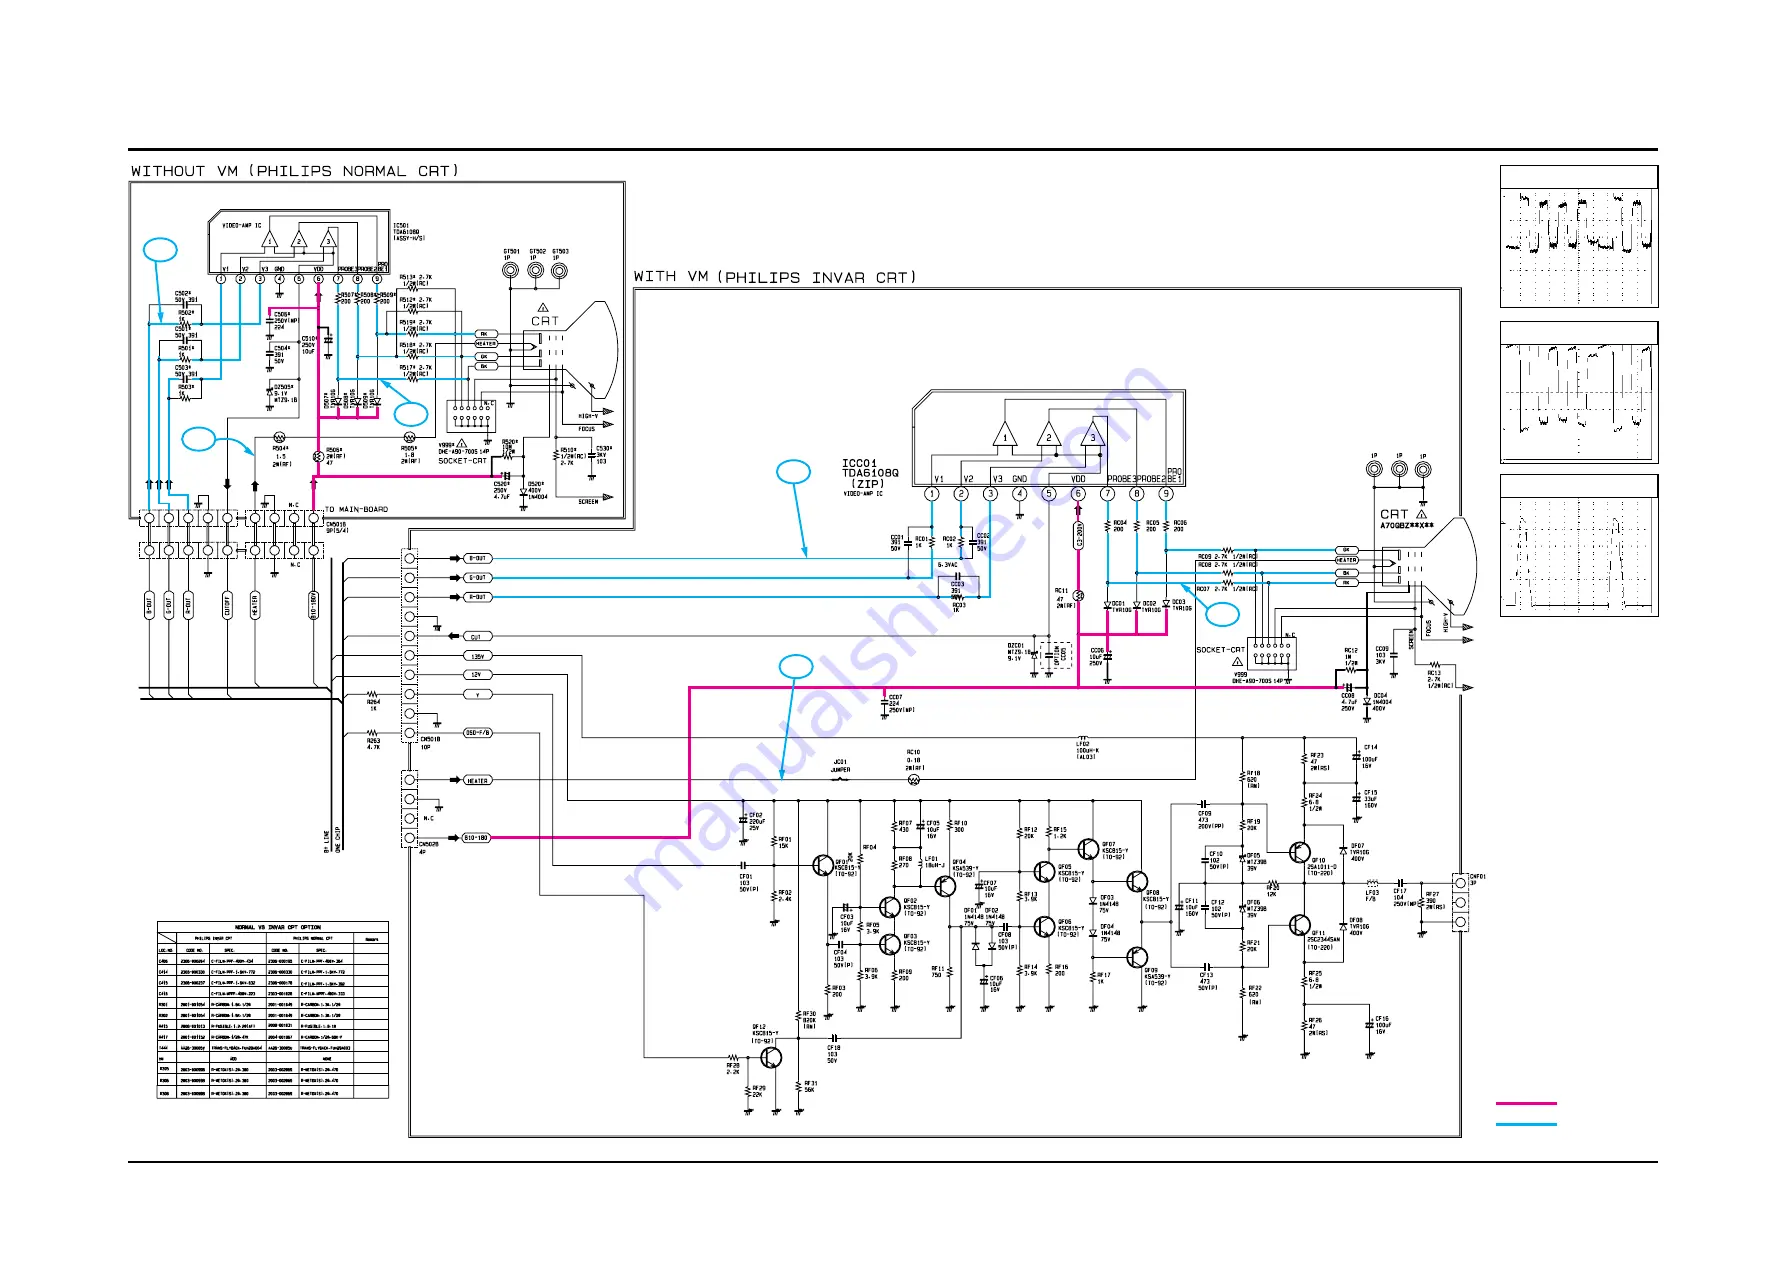Select the CNF01 3P connector
Viewport: 1787px width, 1263px height.
(x=1461, y=902)
